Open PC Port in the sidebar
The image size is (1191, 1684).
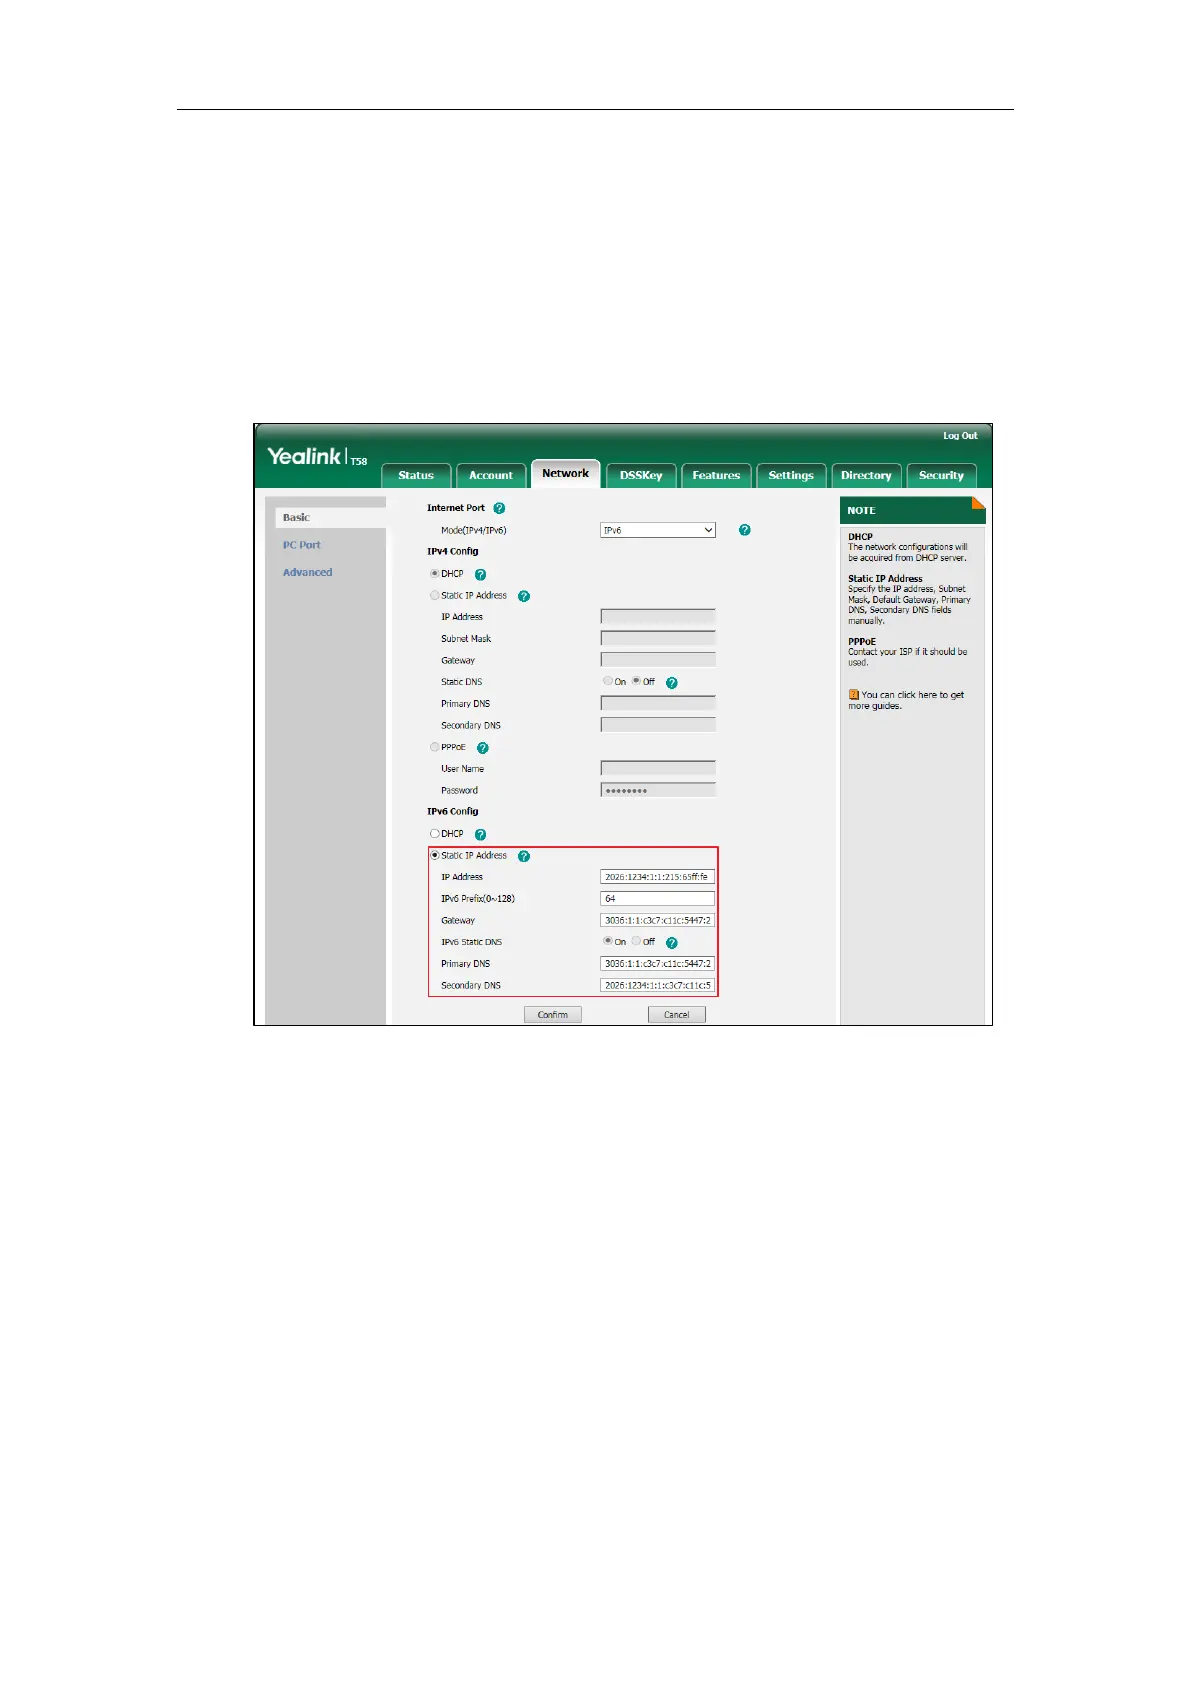click(302, 545)
